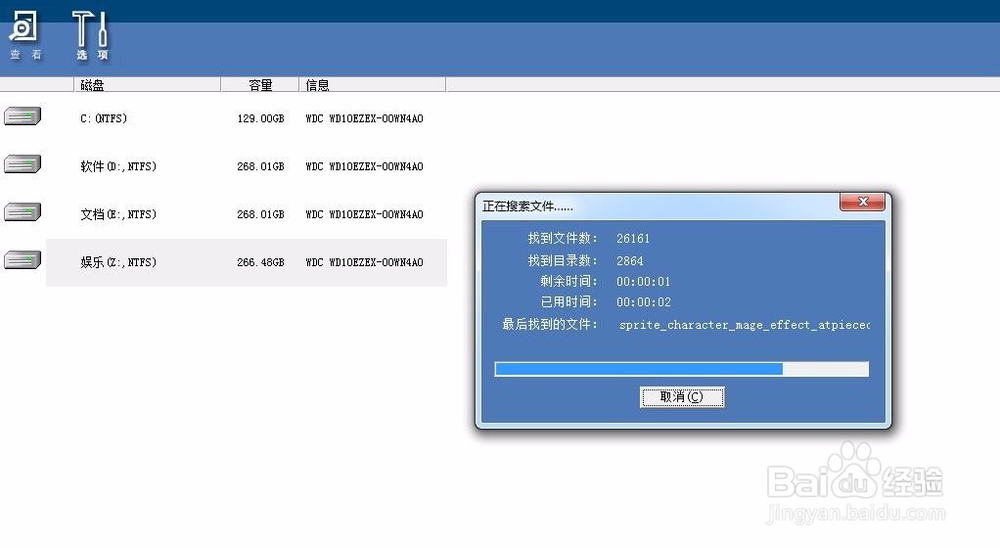Click 268.01GB capacity in the 文档 row
The width and height of the screenshot is (1000, 548).
tap(260, 214)
